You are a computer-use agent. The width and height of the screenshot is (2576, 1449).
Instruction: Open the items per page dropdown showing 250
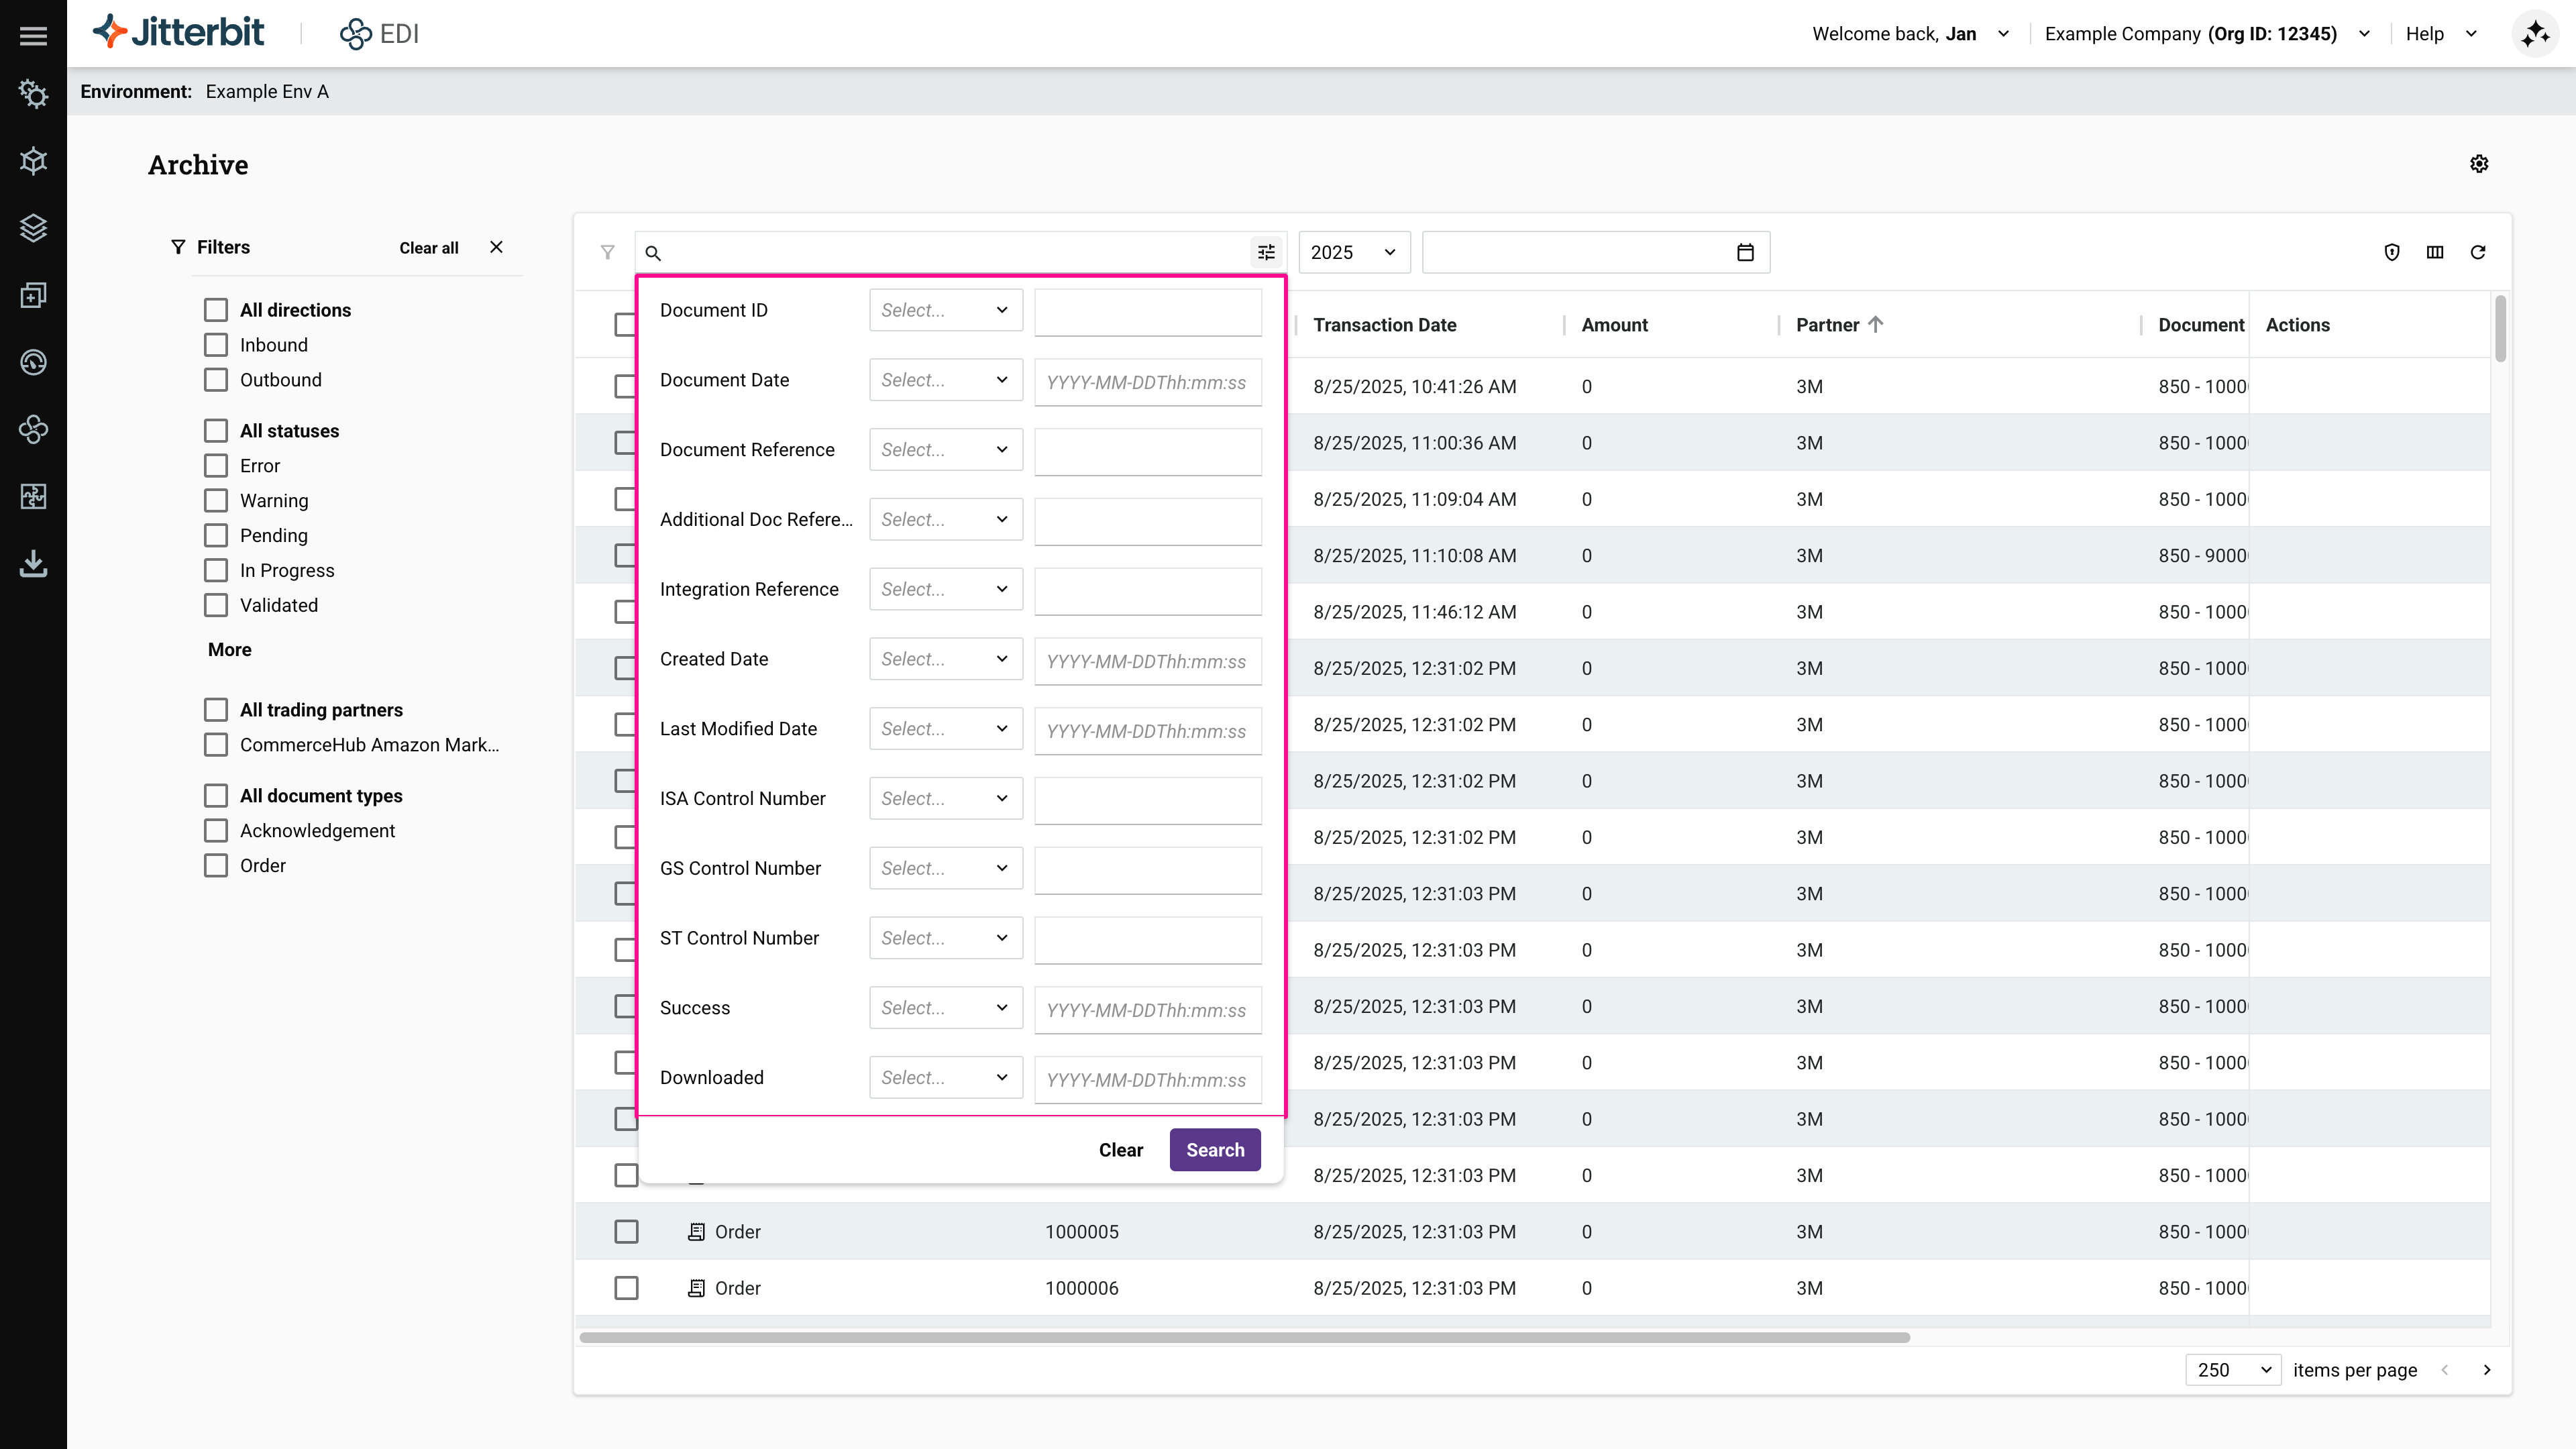tap(2232, 1370)
